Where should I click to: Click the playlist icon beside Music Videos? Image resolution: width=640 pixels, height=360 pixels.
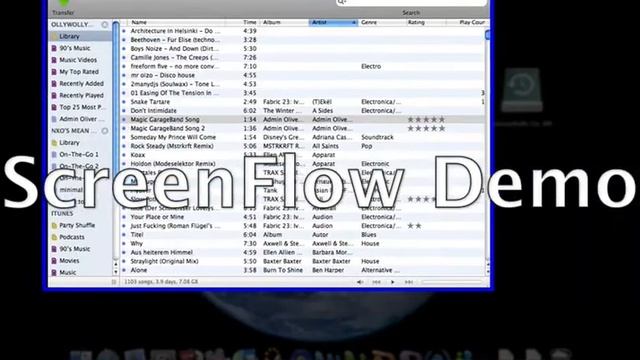(x=54, y=60)
